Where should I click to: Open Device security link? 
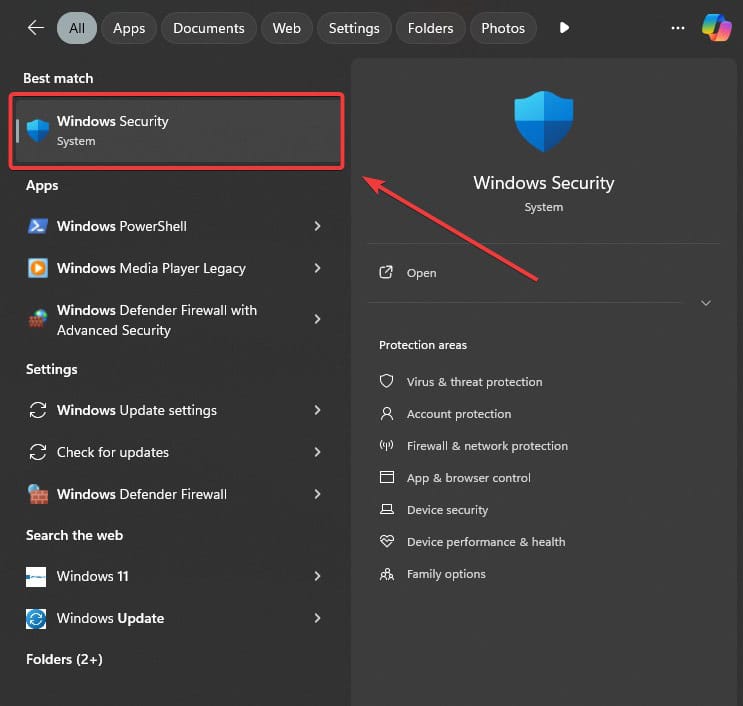[x=447, y=510]
